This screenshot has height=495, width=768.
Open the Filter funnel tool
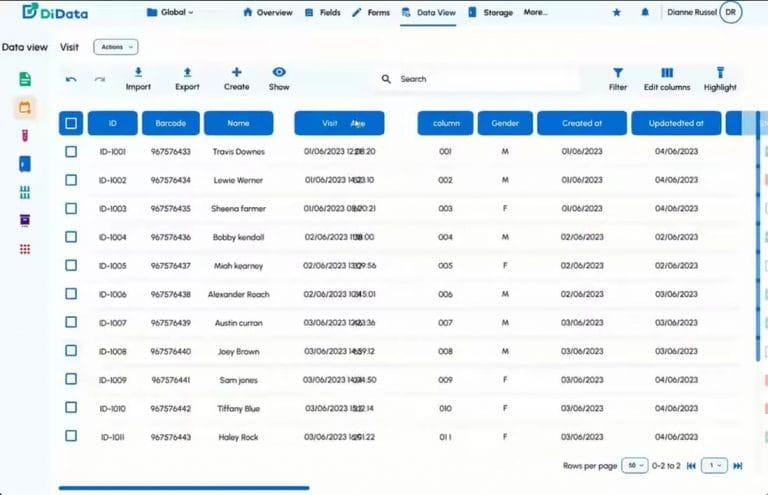618,73
